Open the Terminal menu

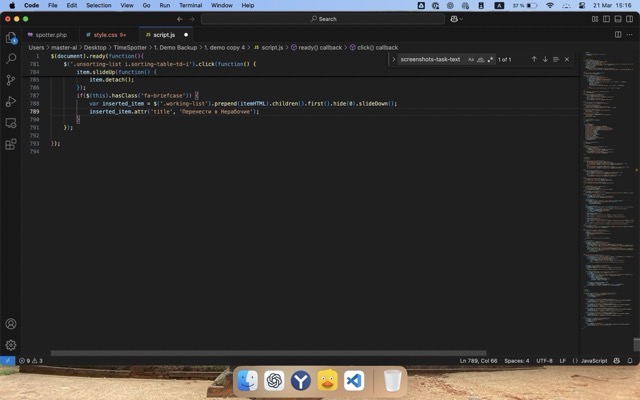pyautogui.click(x=190, y=5)
